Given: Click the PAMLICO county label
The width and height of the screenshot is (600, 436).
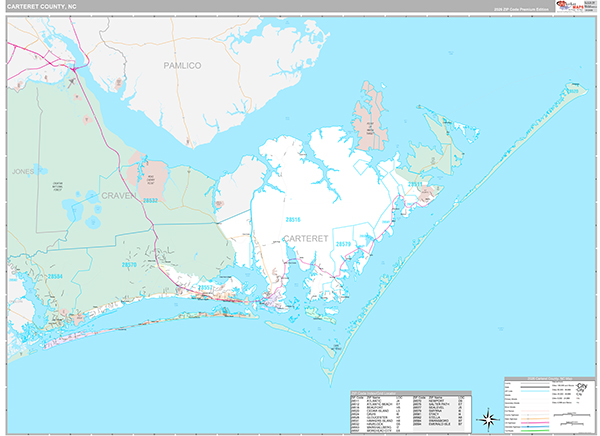Looking at the screenshot, I should pyautogui.click(x=182, y=66).
